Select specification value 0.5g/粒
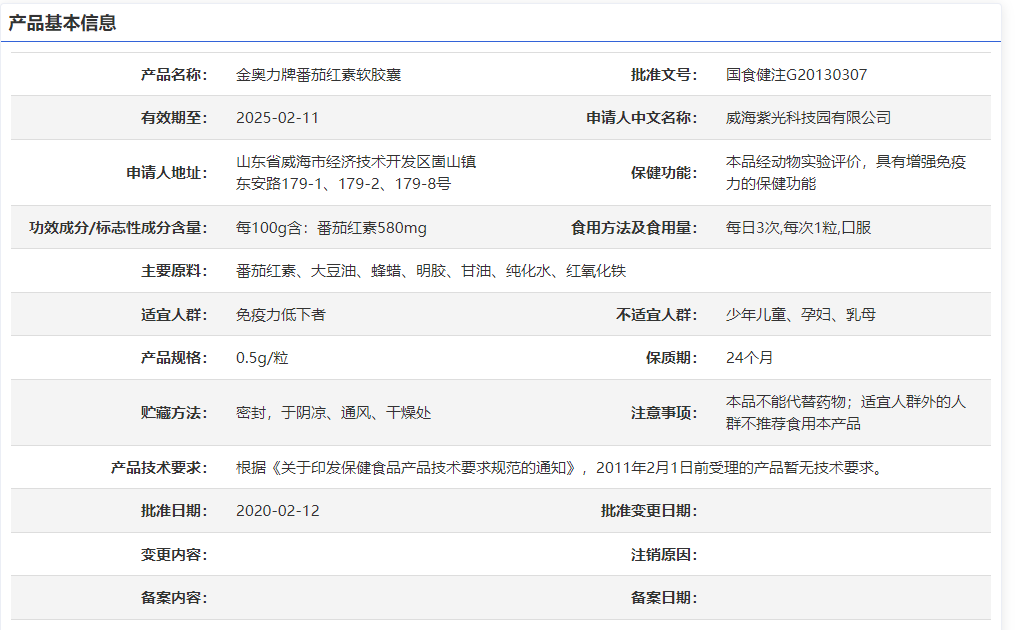The width and height of the screenshot is (1025, 630). coord(262,357)
